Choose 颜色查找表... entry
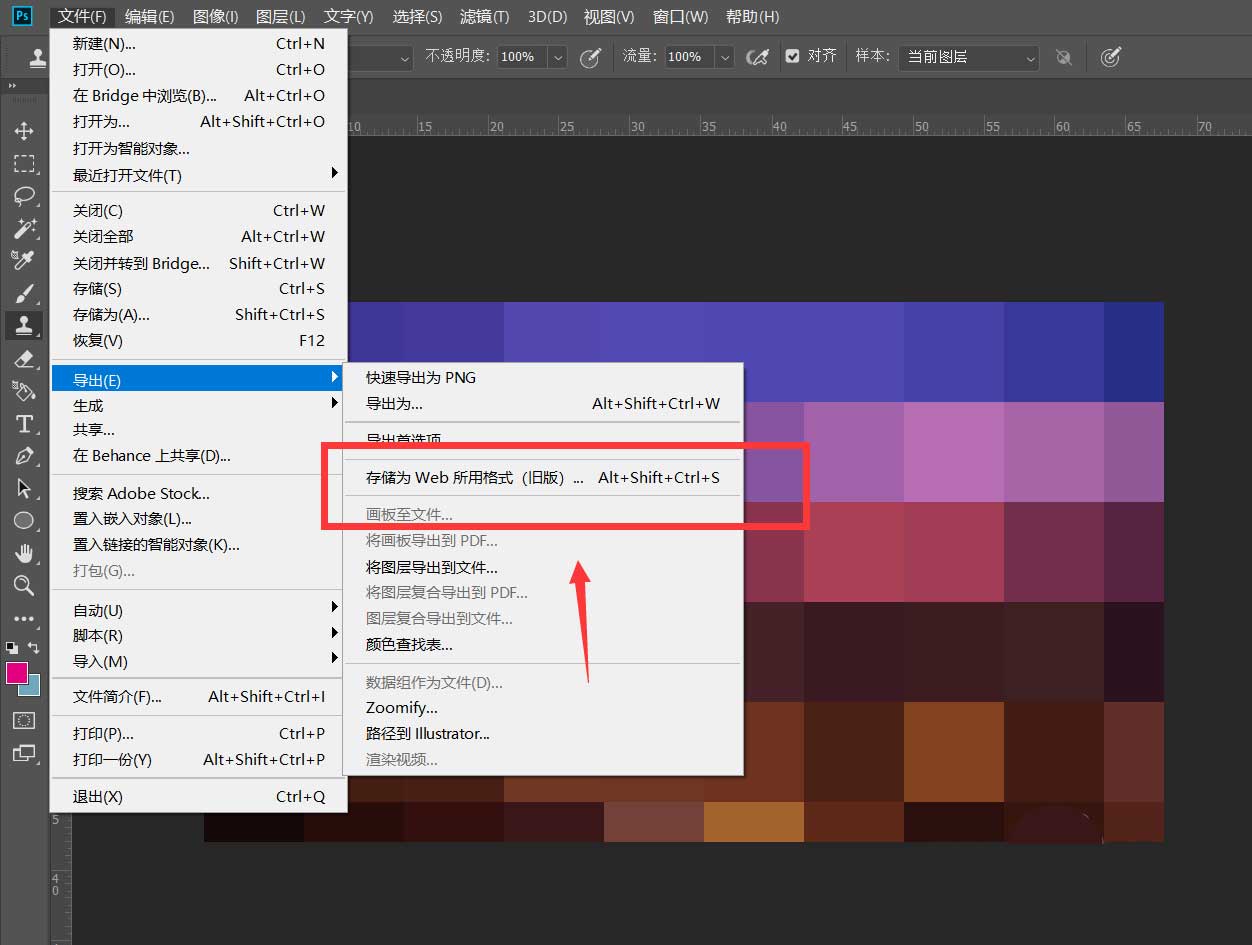 coord(543,644)
